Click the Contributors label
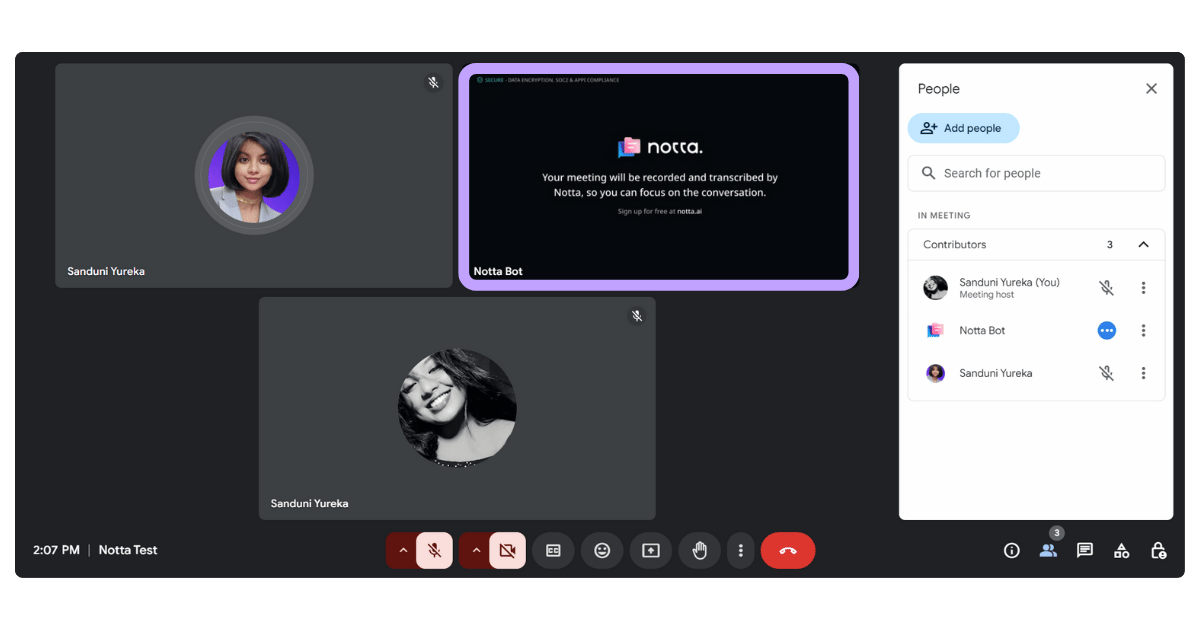 pos(954,245)
